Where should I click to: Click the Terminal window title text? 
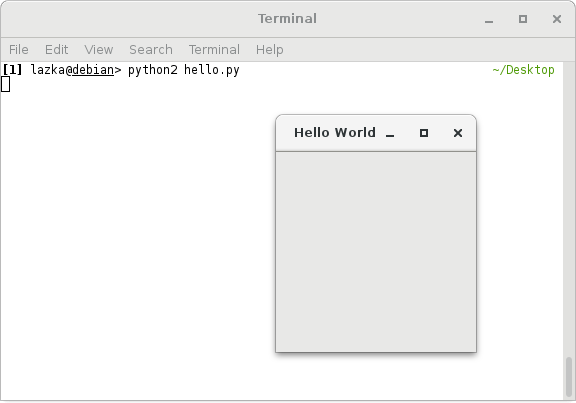tap(287, 19)
